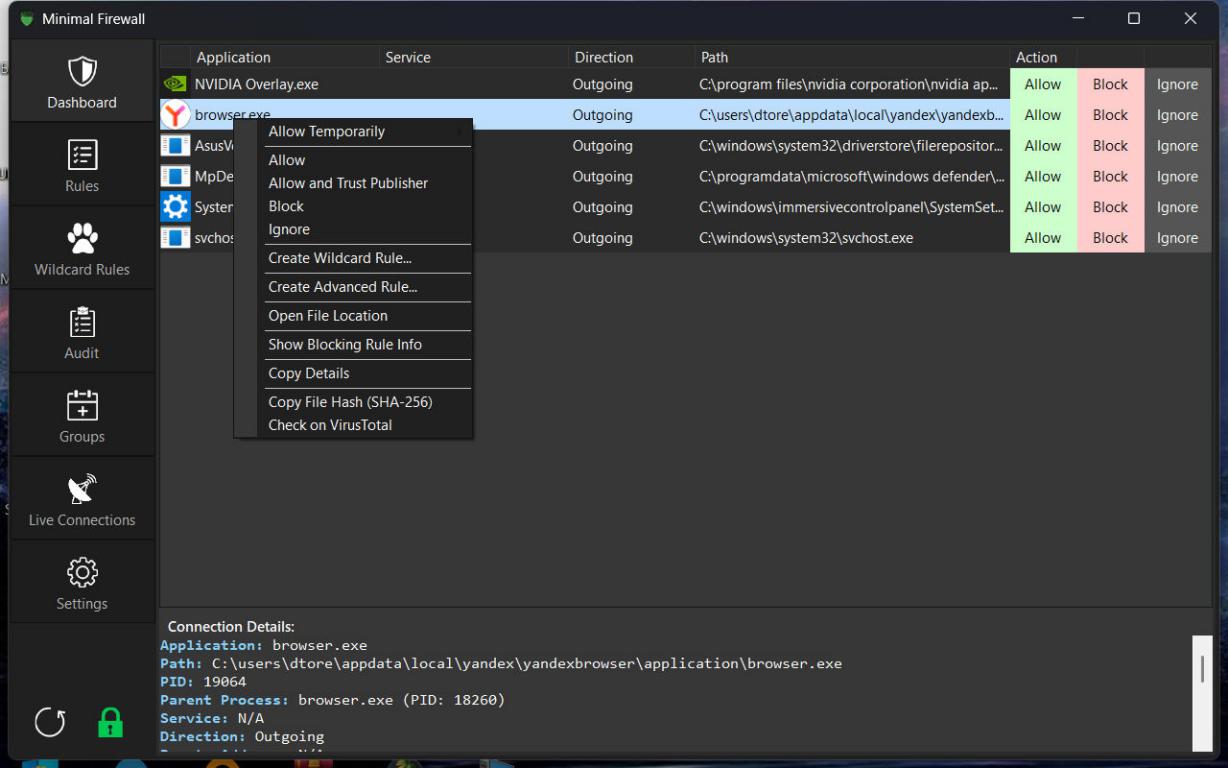
Task: Open Live Connections satellite dish icon
Action: [81, 489]
